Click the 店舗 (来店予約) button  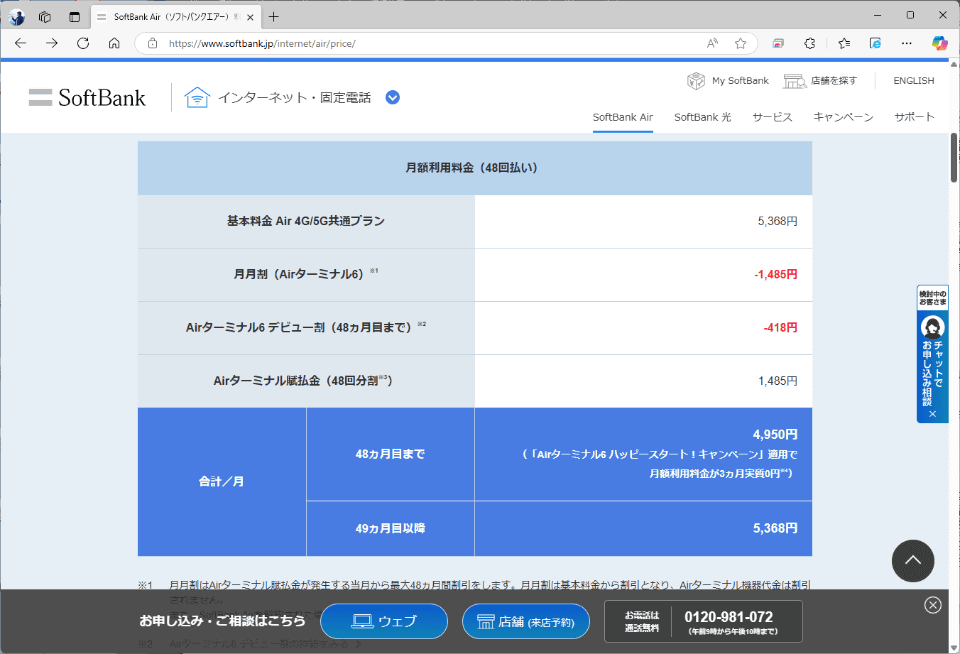coord(526,622)
